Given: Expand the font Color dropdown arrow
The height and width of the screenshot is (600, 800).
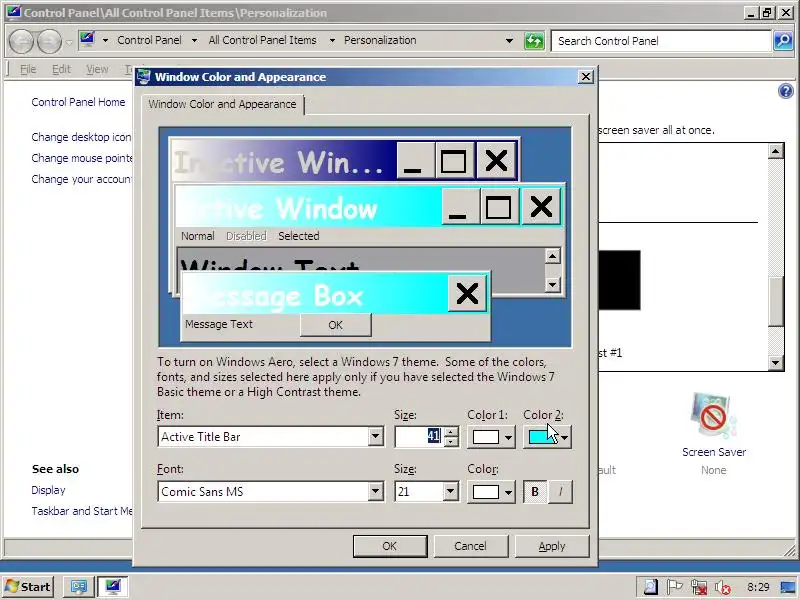Looking at the screenshot, I should 508,492.
